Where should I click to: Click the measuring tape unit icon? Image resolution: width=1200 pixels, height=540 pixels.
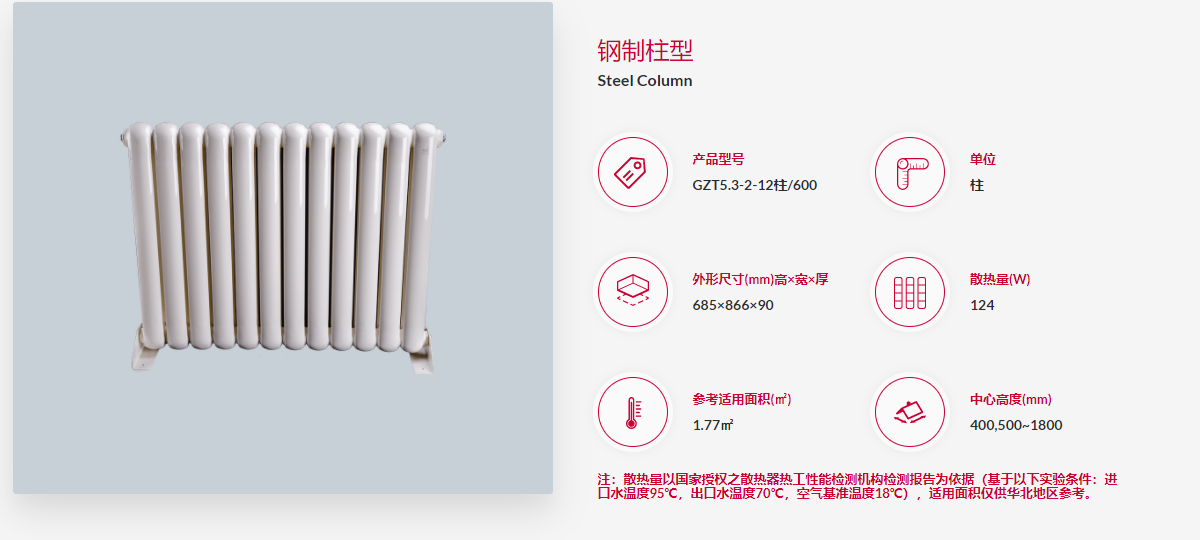910,172
